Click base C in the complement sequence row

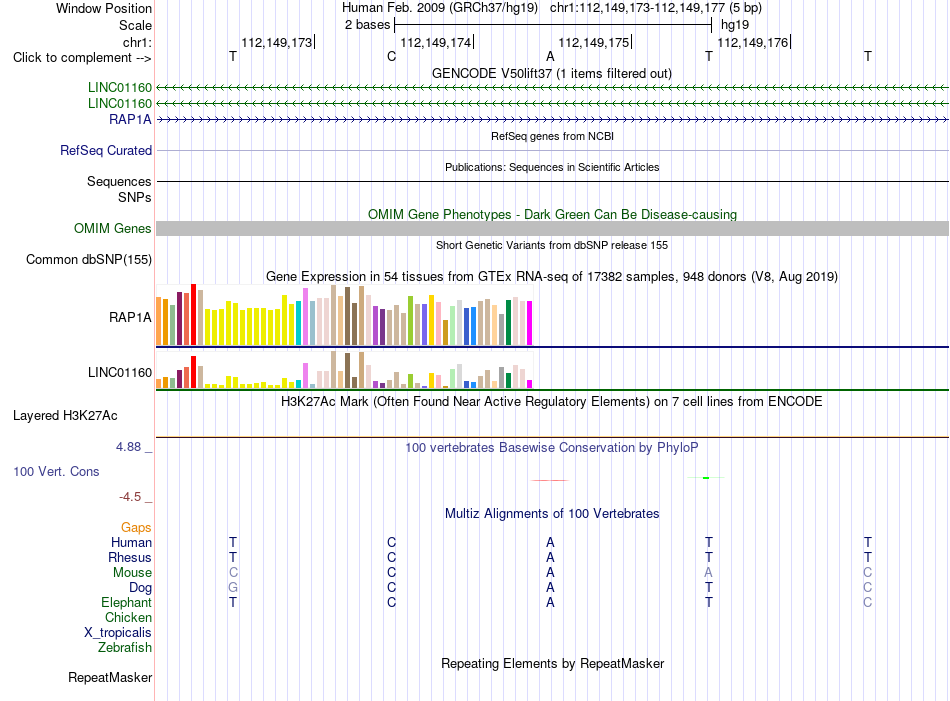point(391,56)
